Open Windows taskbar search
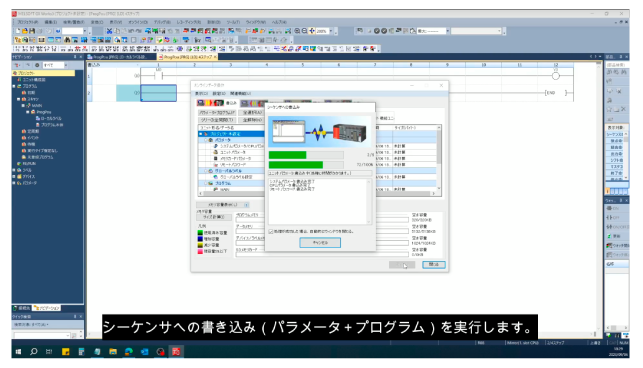The image size is (643, 368). pyautogui.click(x=34, y=352)
